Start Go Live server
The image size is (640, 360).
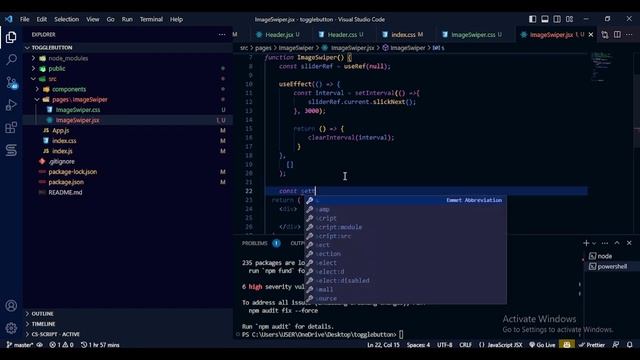pos(542,345)
